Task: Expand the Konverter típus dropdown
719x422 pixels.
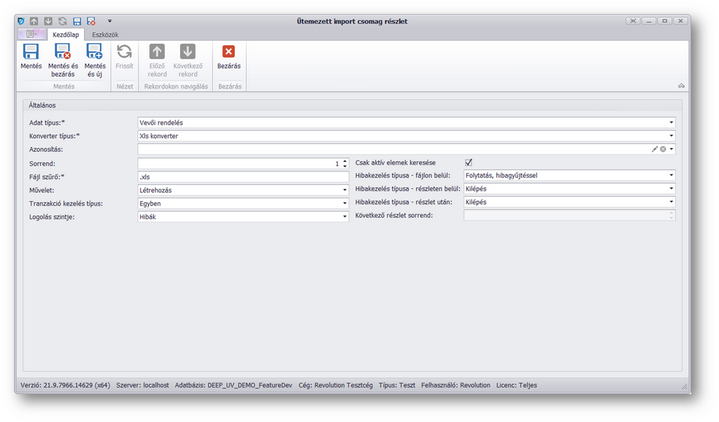Action: [x=672, y=136]
